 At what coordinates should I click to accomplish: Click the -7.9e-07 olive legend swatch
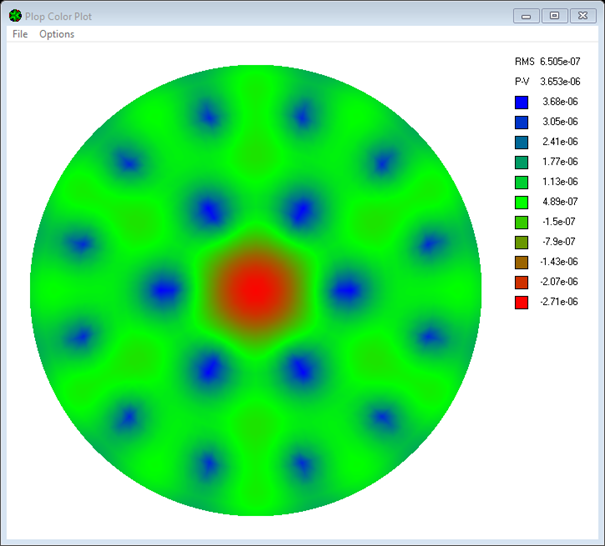click(521, 242)
